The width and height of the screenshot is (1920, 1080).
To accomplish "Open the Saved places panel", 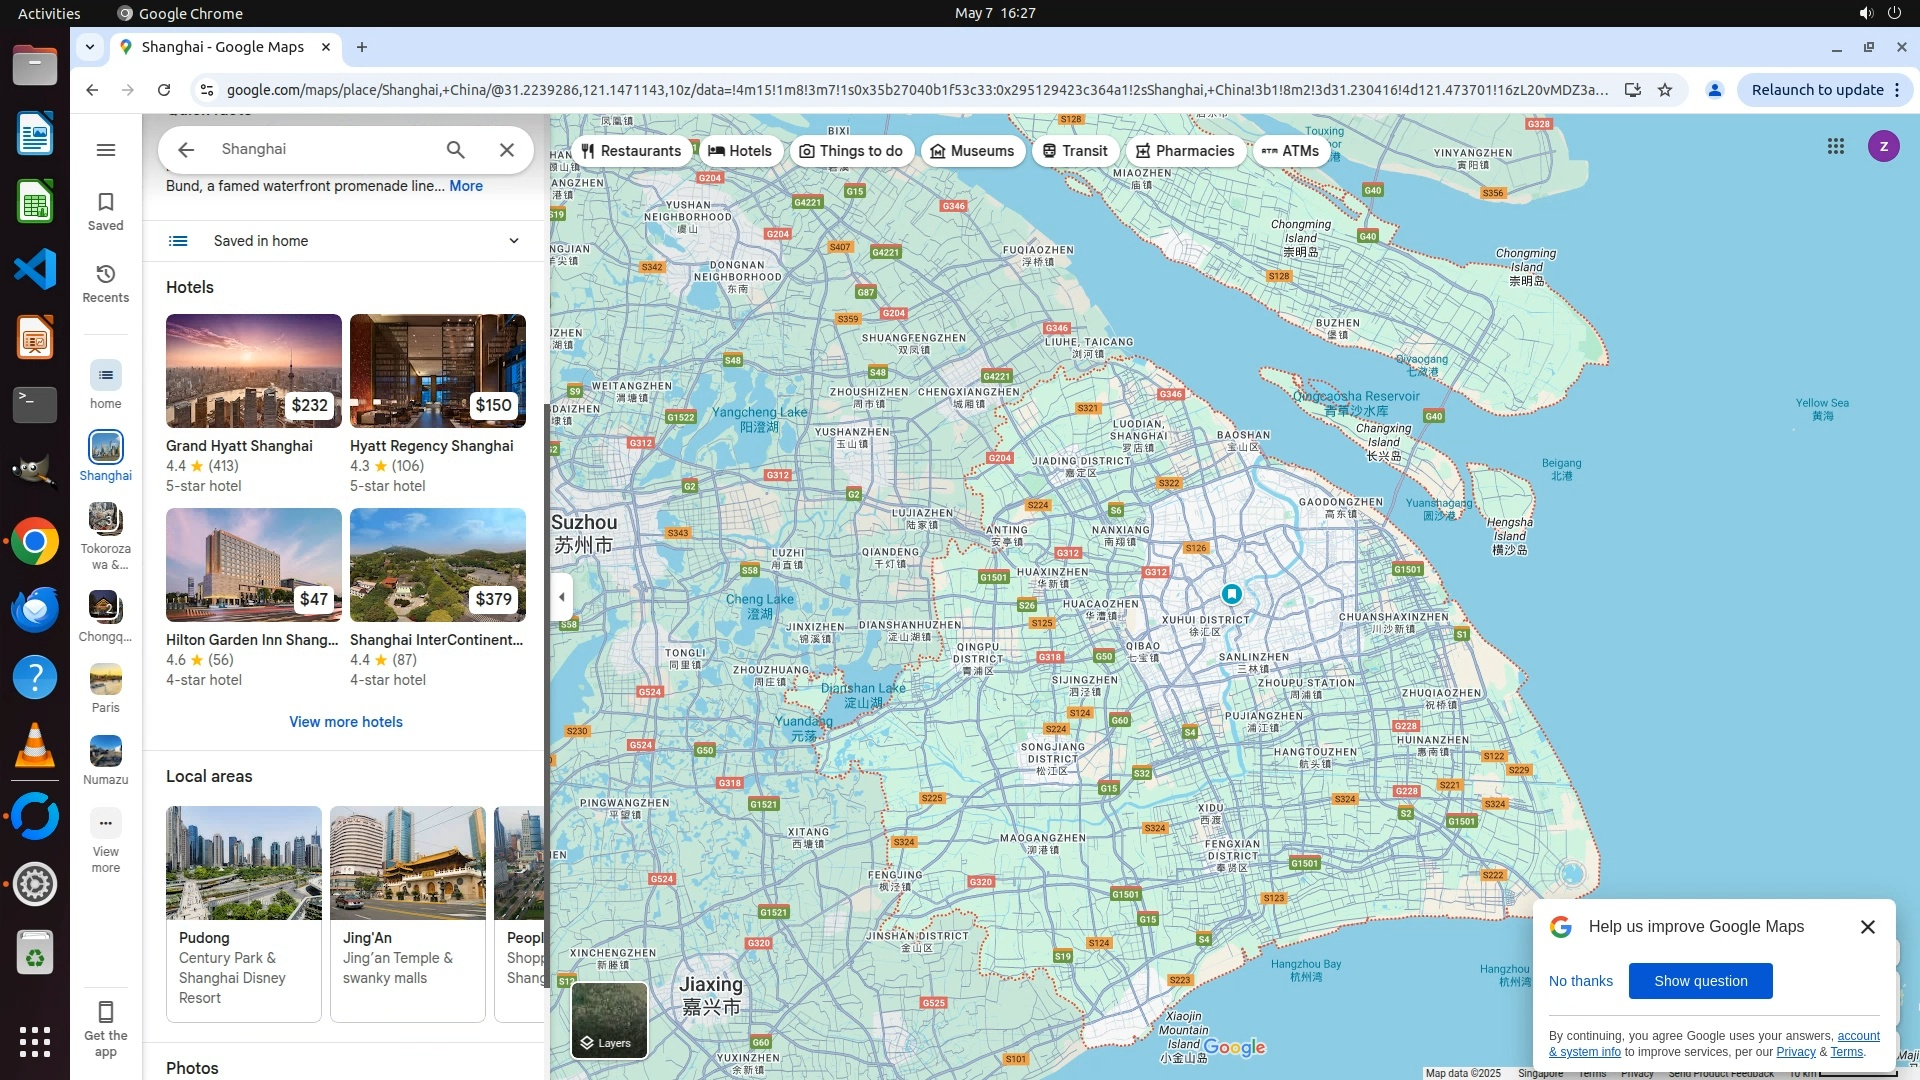I will 106,210.
